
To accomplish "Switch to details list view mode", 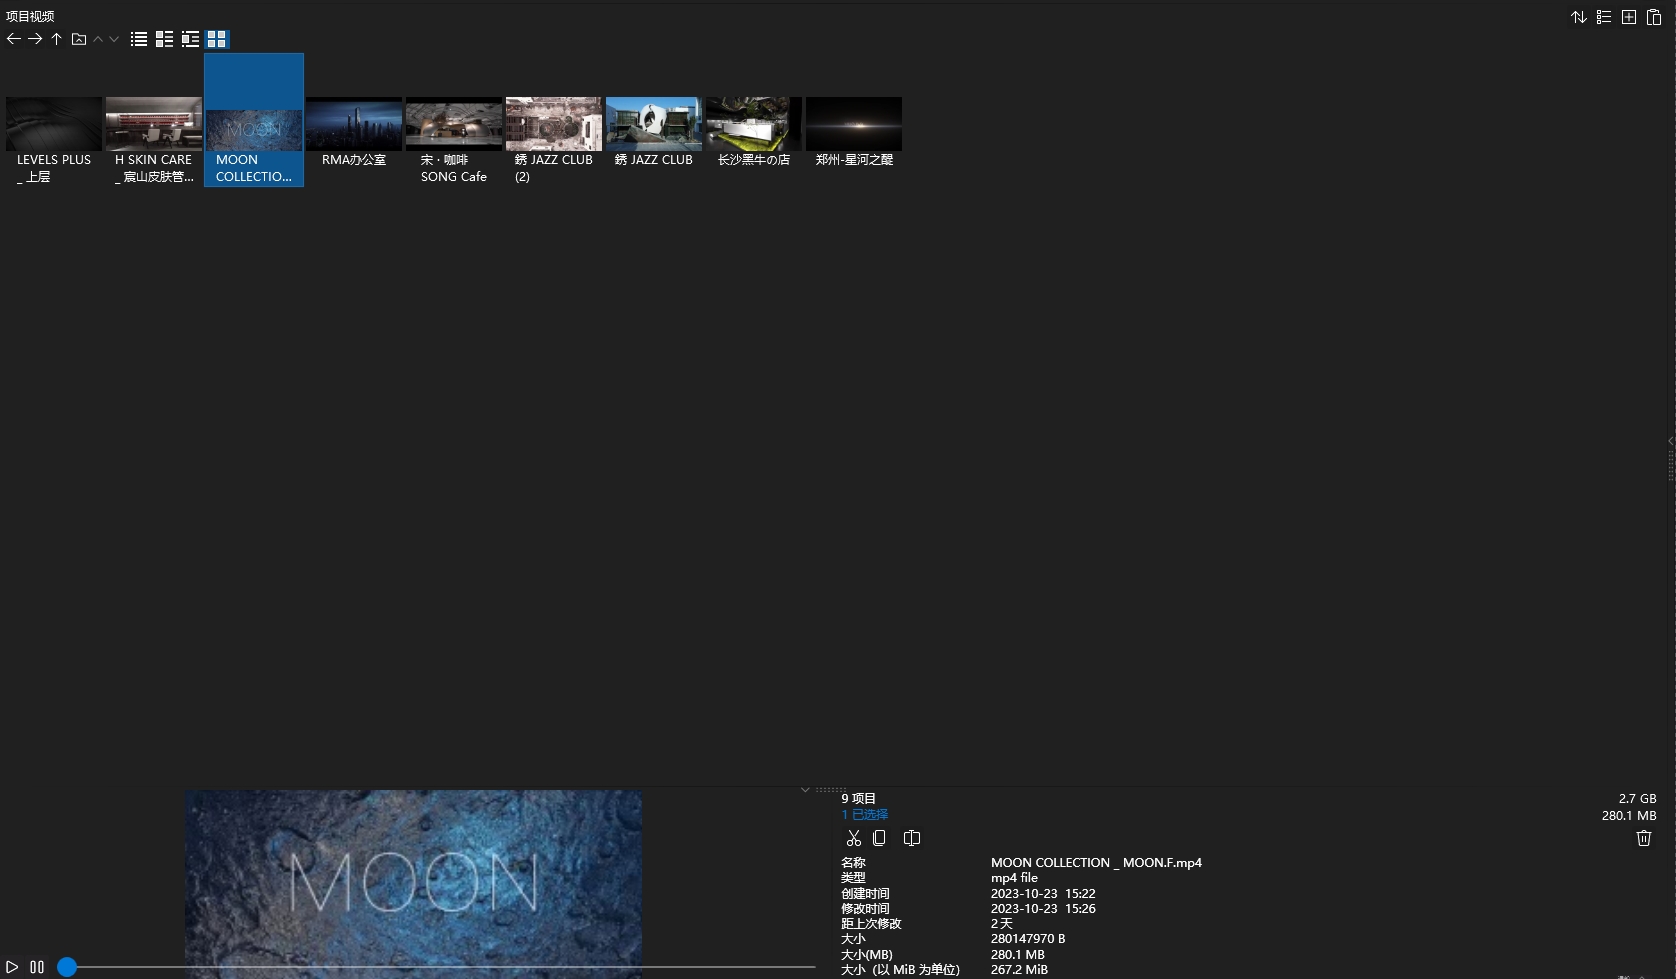I will (x=165, y=39).
